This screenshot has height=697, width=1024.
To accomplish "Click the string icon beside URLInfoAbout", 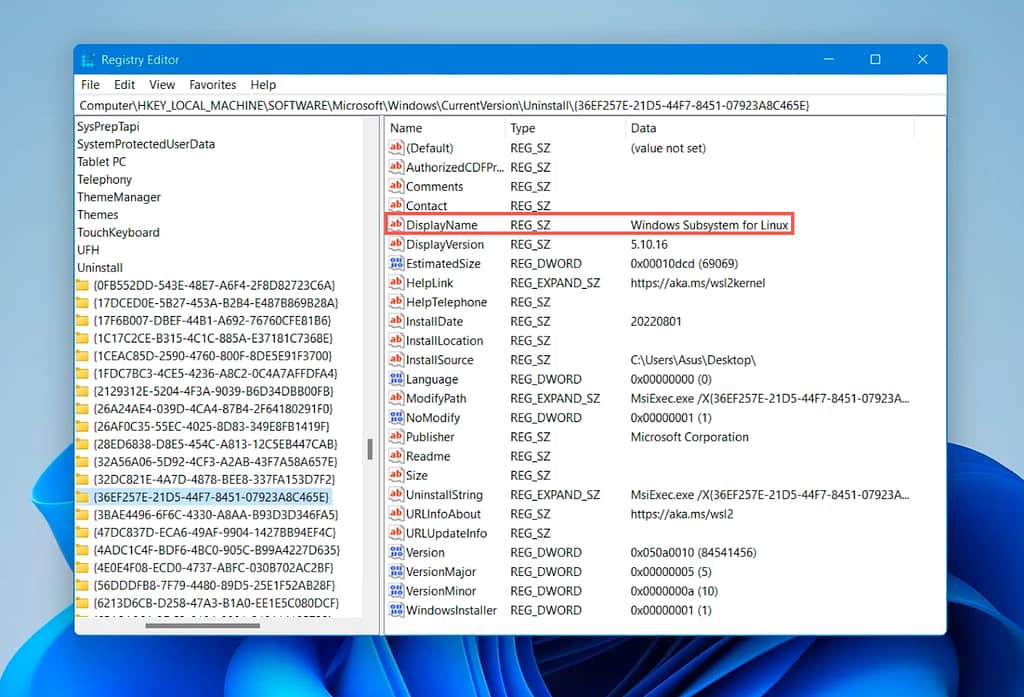I will tap(396, 513).
